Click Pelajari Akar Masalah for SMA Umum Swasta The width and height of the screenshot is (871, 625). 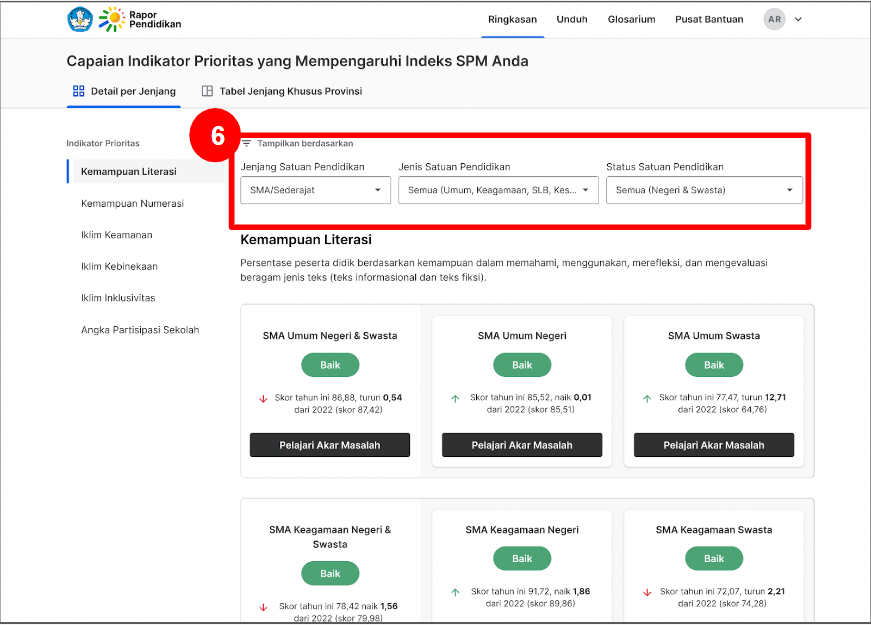pyautogui.click(x=714, y=445)
